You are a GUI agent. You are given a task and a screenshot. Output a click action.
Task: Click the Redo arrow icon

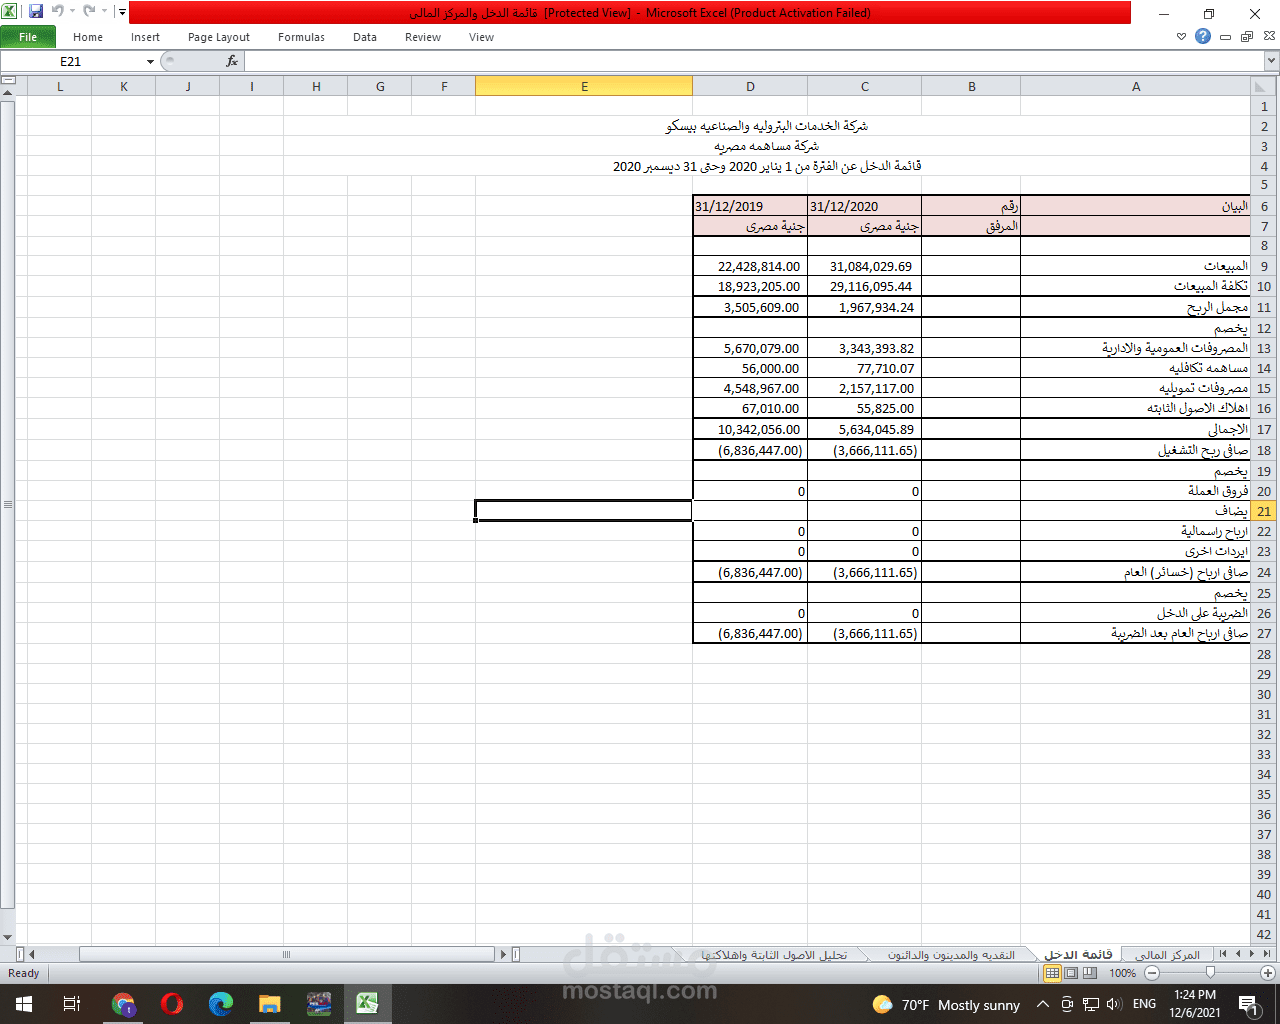[89, 12]
